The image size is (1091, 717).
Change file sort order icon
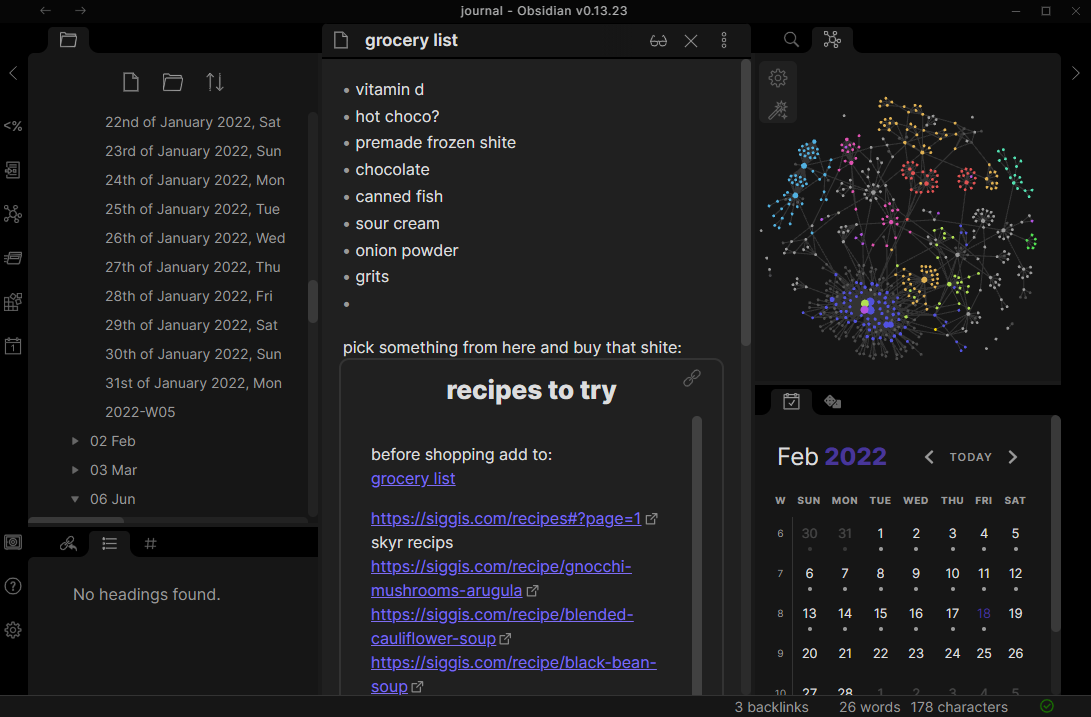point(215,82)
